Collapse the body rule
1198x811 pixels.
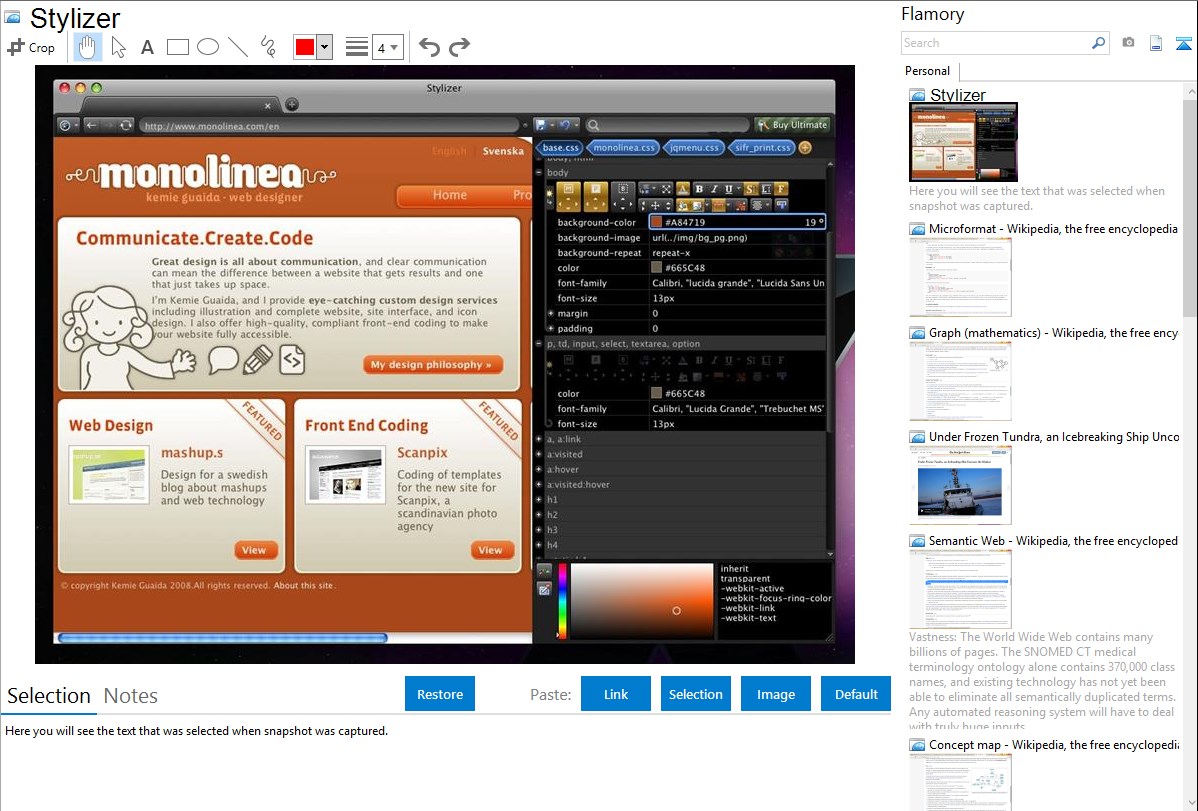(x=539, y=173)
